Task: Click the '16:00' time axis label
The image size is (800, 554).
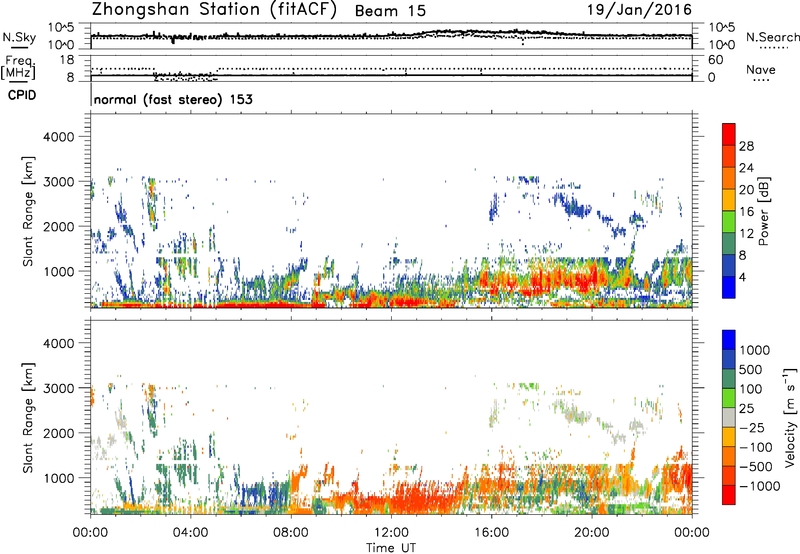Action: point(491,533)
